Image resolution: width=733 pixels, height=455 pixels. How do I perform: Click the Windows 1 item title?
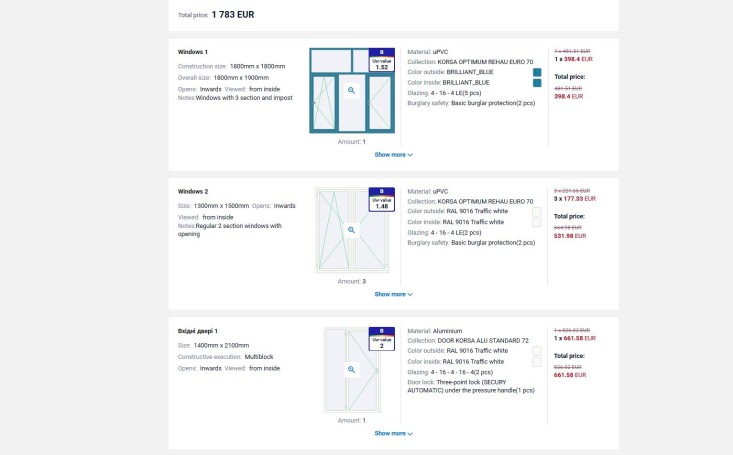pyautogui.click(x=193, y=52)
